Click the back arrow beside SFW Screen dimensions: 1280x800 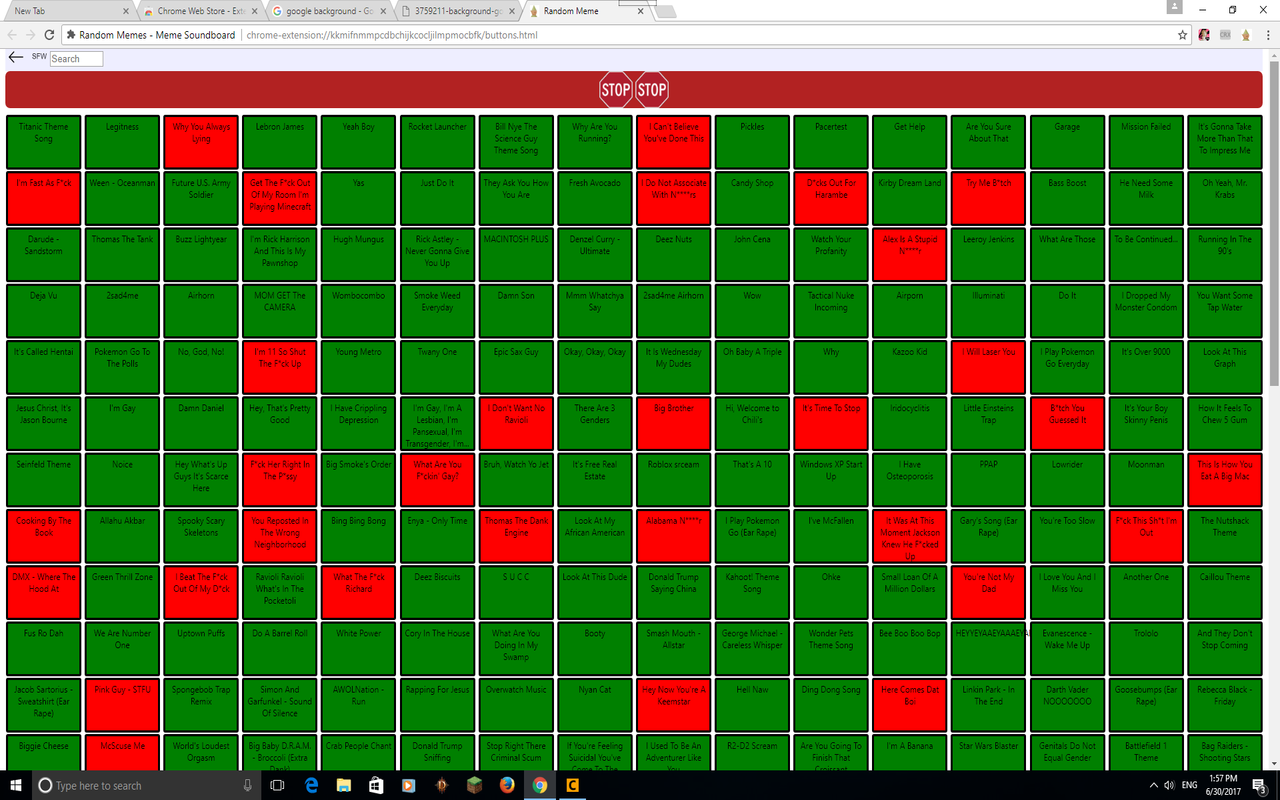[x=15, y=58]
